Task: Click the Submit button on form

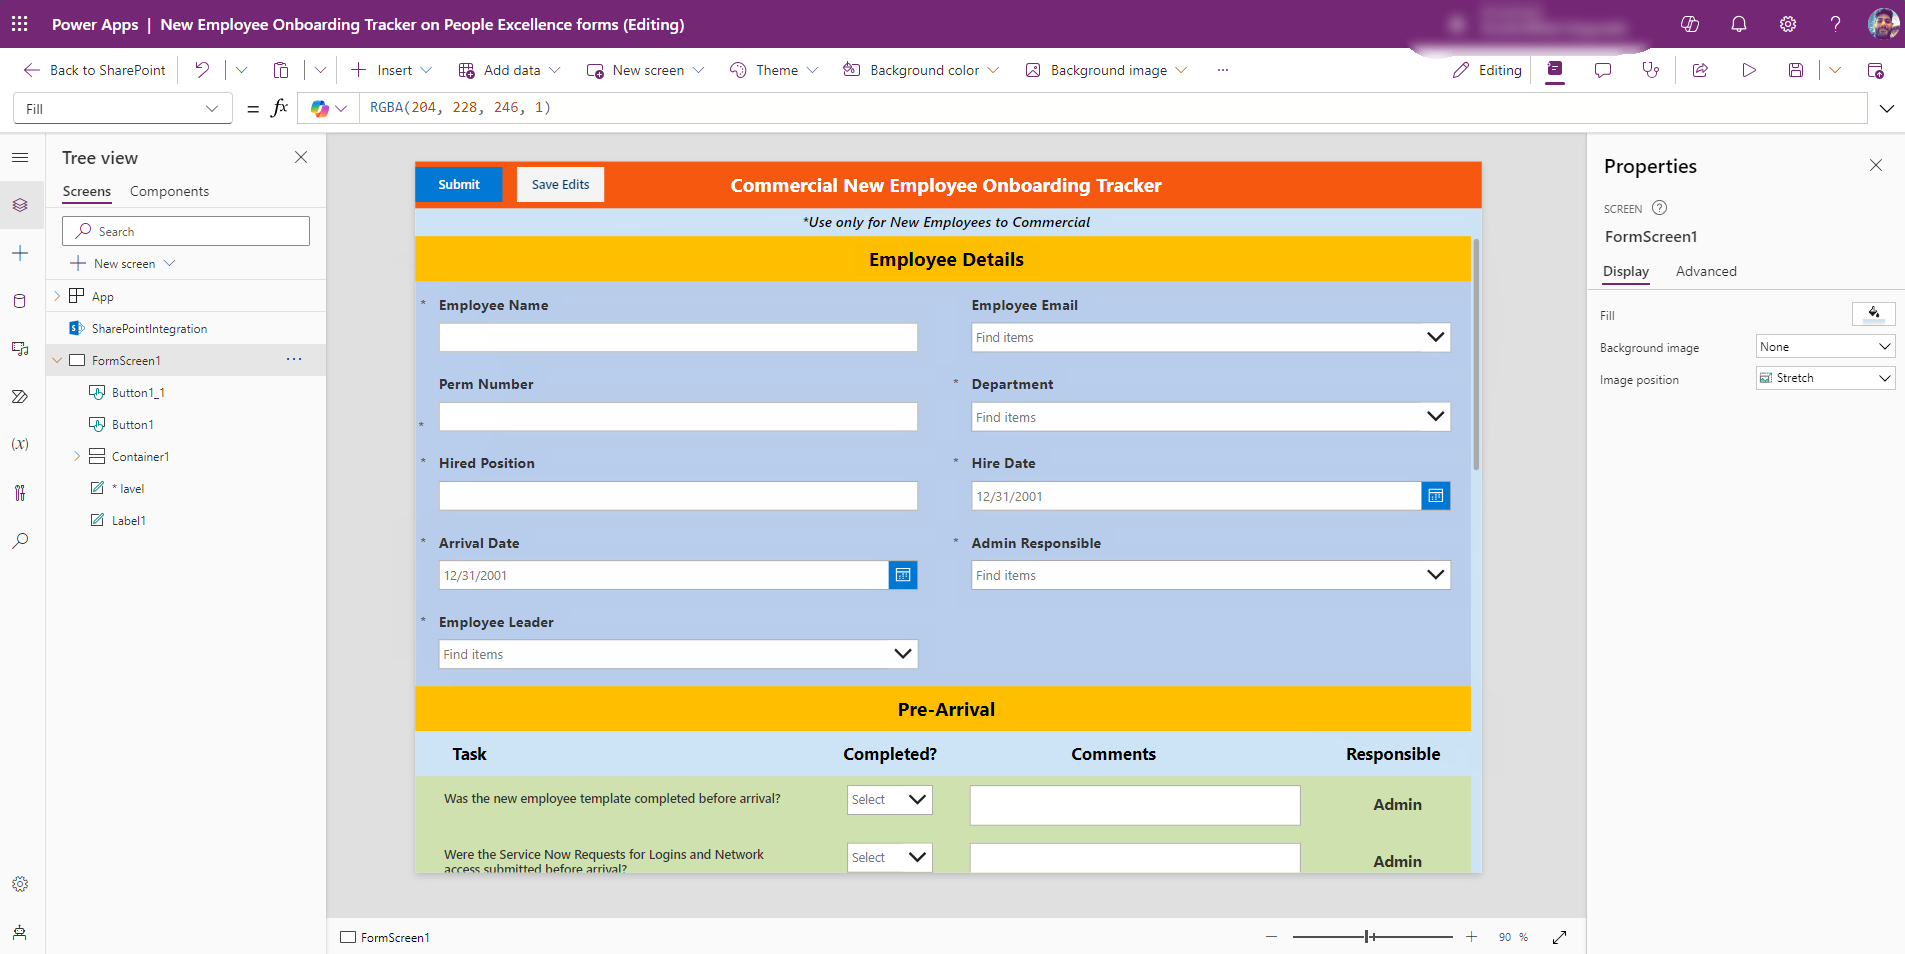Action: click(459, 184)
